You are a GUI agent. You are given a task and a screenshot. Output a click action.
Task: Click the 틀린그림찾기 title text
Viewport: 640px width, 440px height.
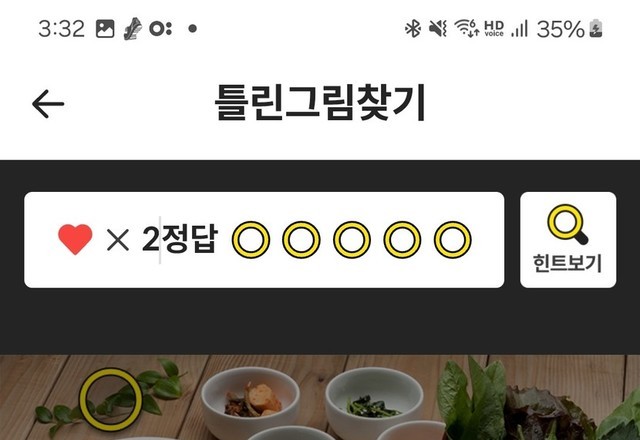(x=320, y=102)
